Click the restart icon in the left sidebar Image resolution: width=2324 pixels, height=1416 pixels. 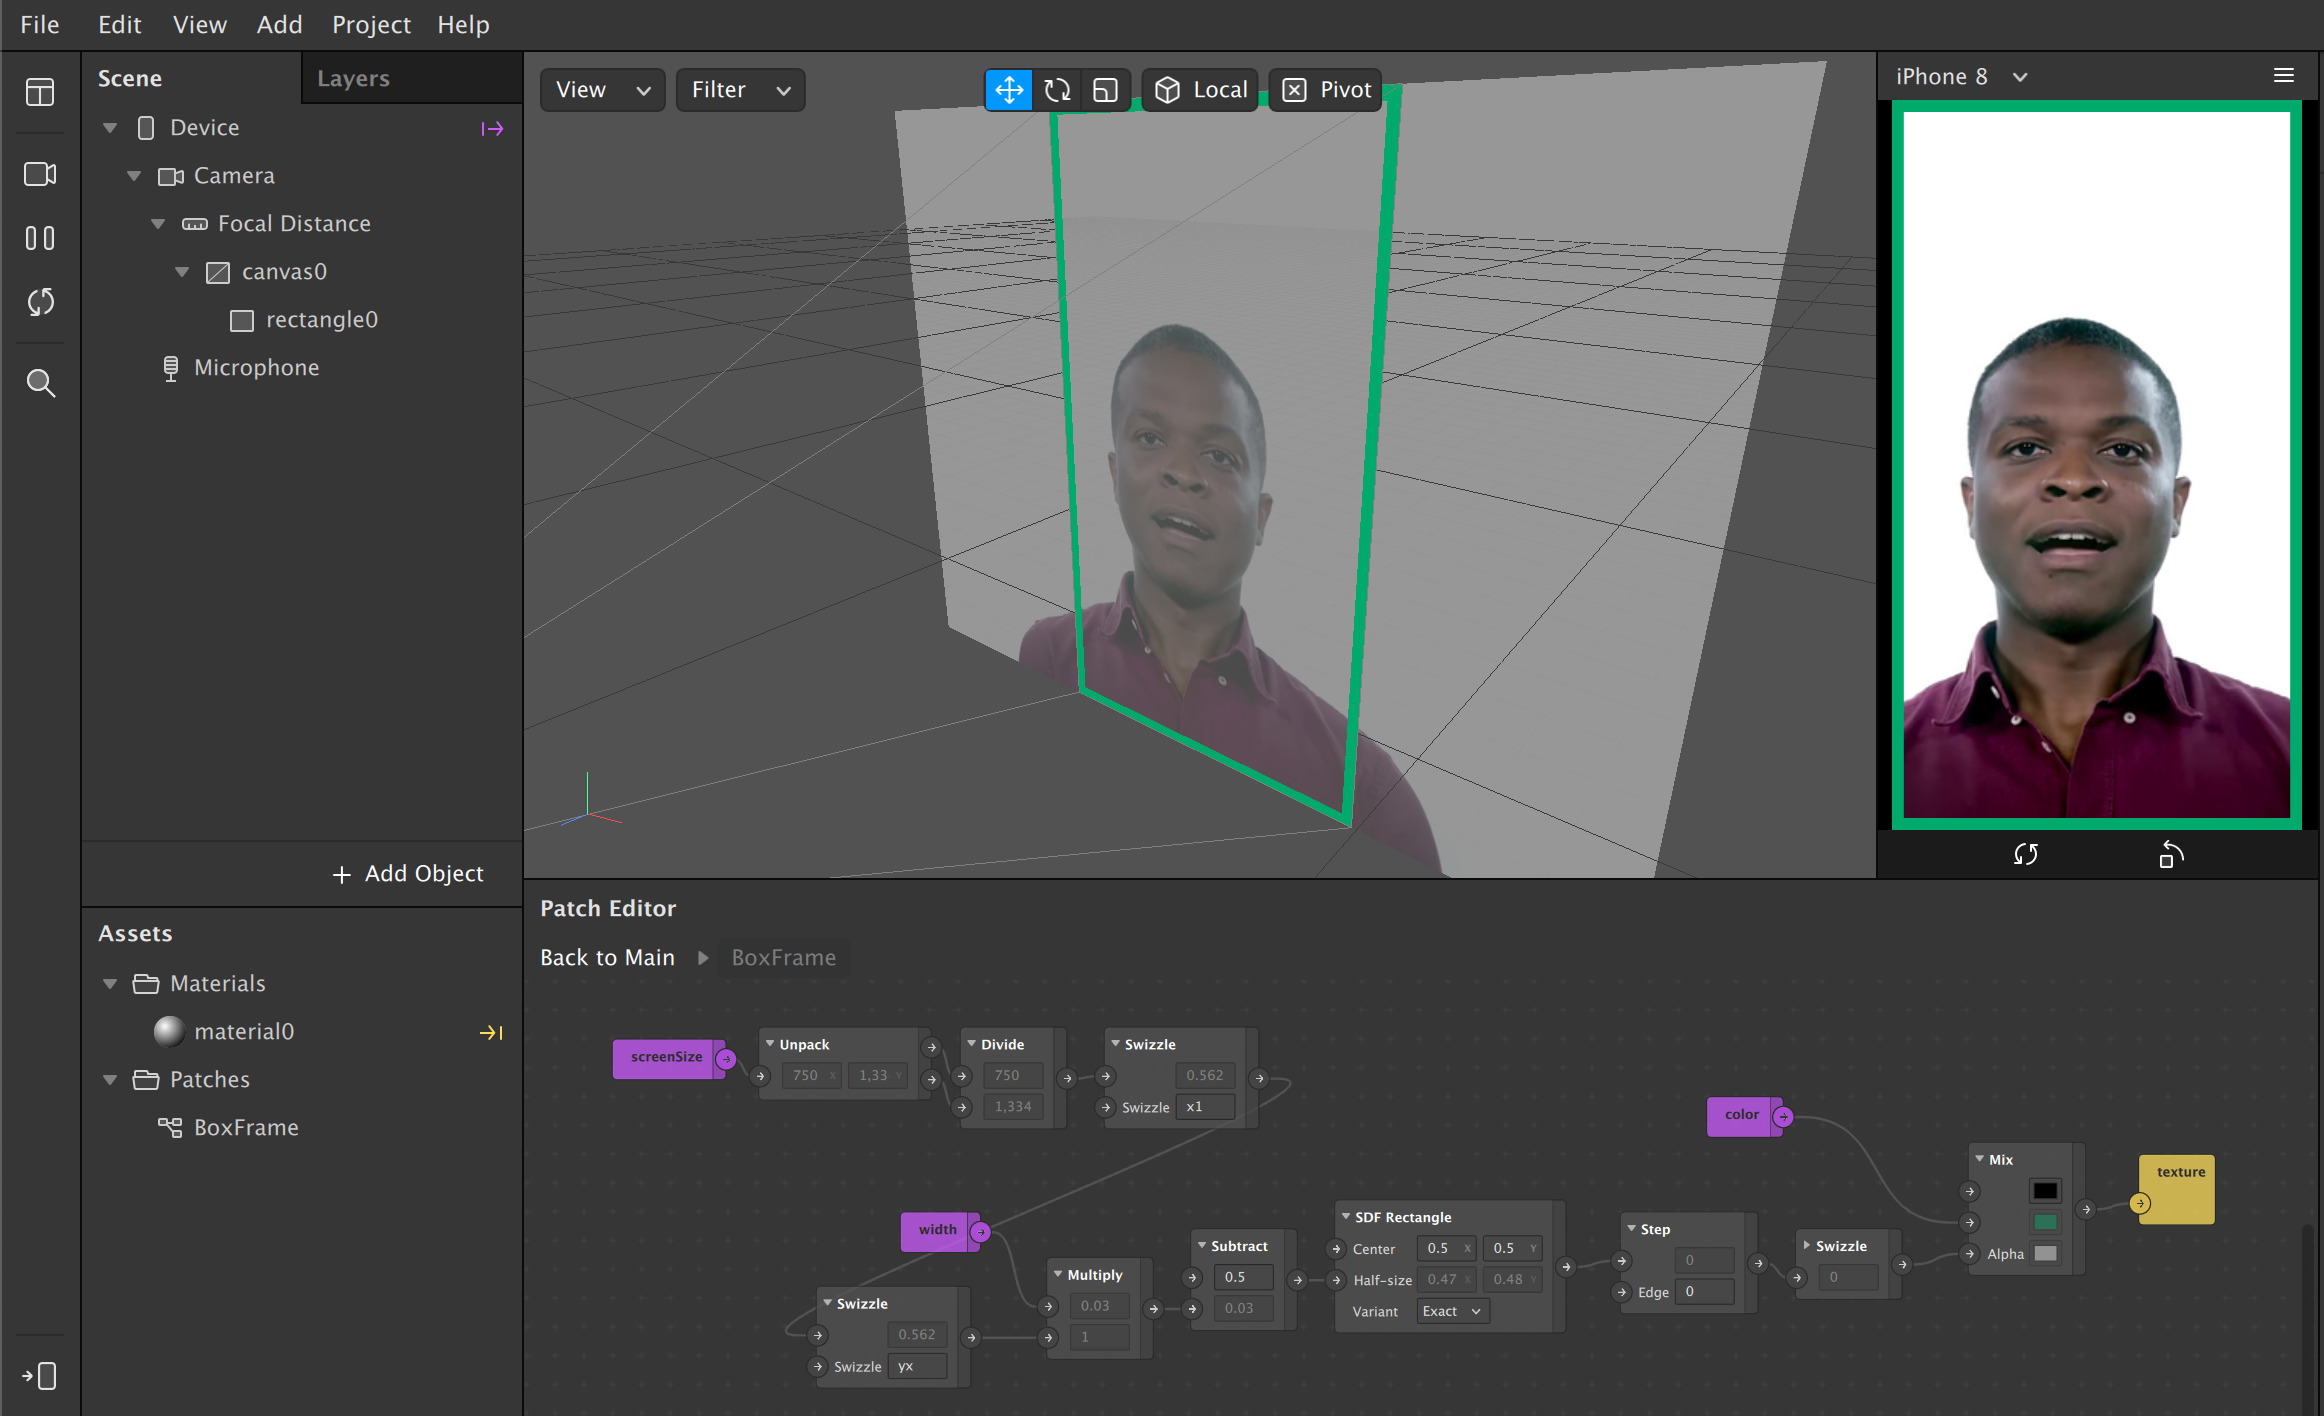pos(40,302)
